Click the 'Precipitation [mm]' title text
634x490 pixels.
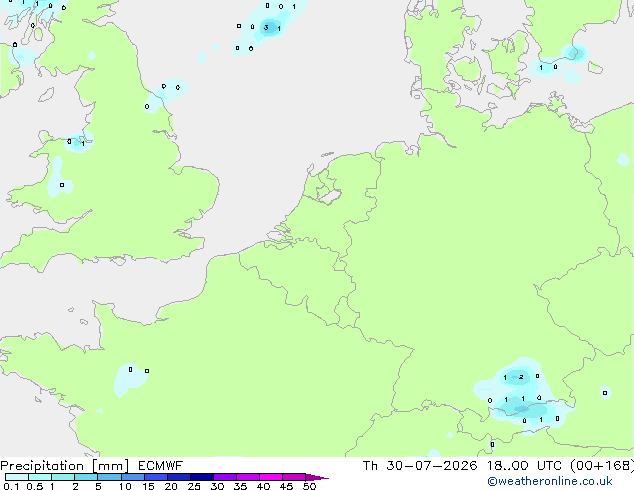[x=65, y=466]
